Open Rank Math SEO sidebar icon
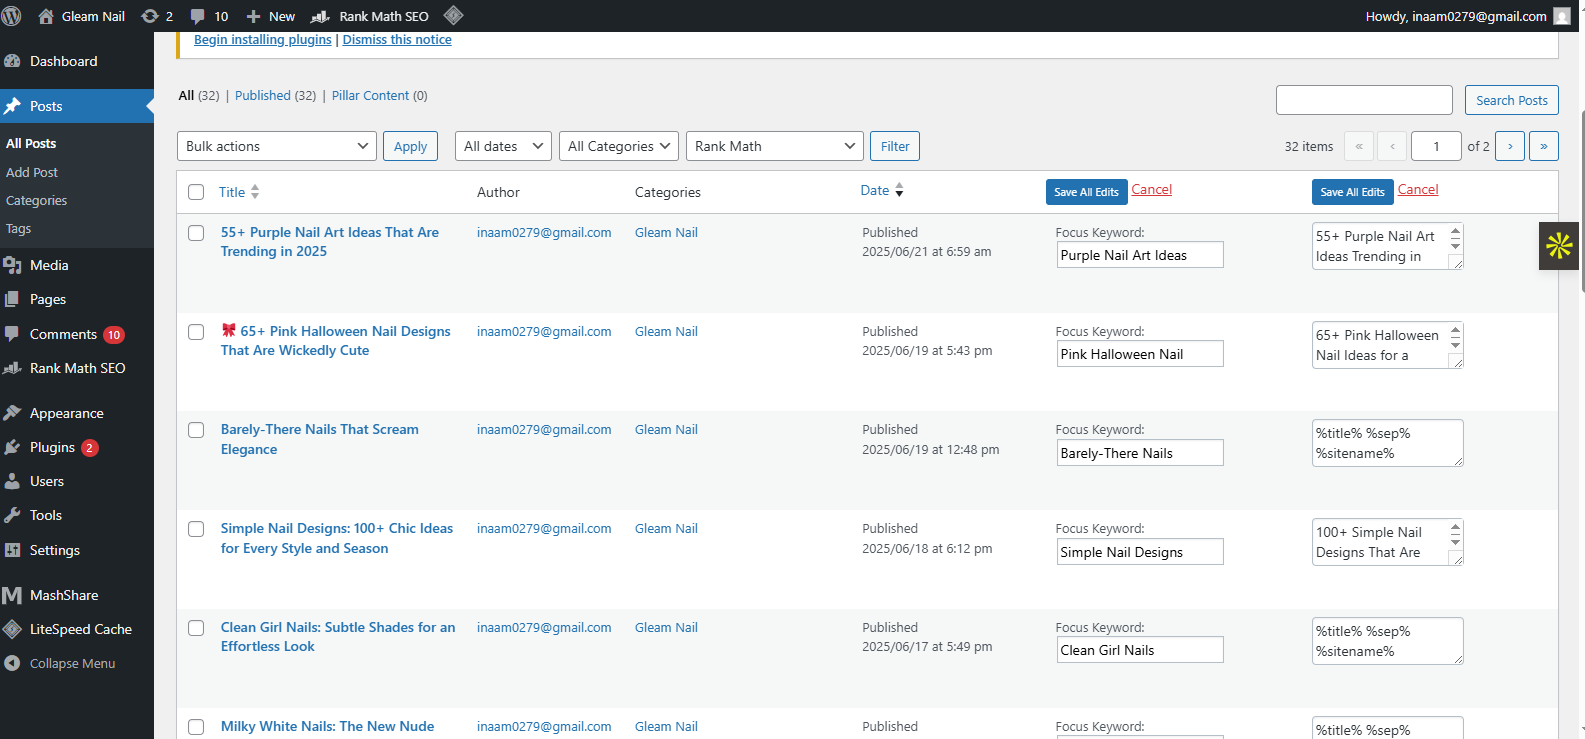The image size is (1585, 739). (12, 368)
